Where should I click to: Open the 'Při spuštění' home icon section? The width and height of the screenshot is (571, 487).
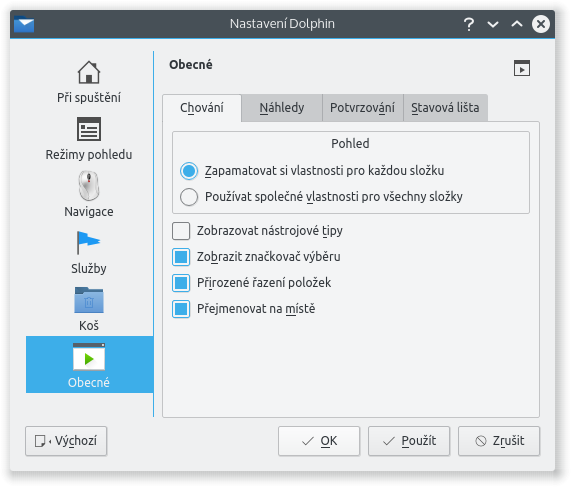point(89,82)
